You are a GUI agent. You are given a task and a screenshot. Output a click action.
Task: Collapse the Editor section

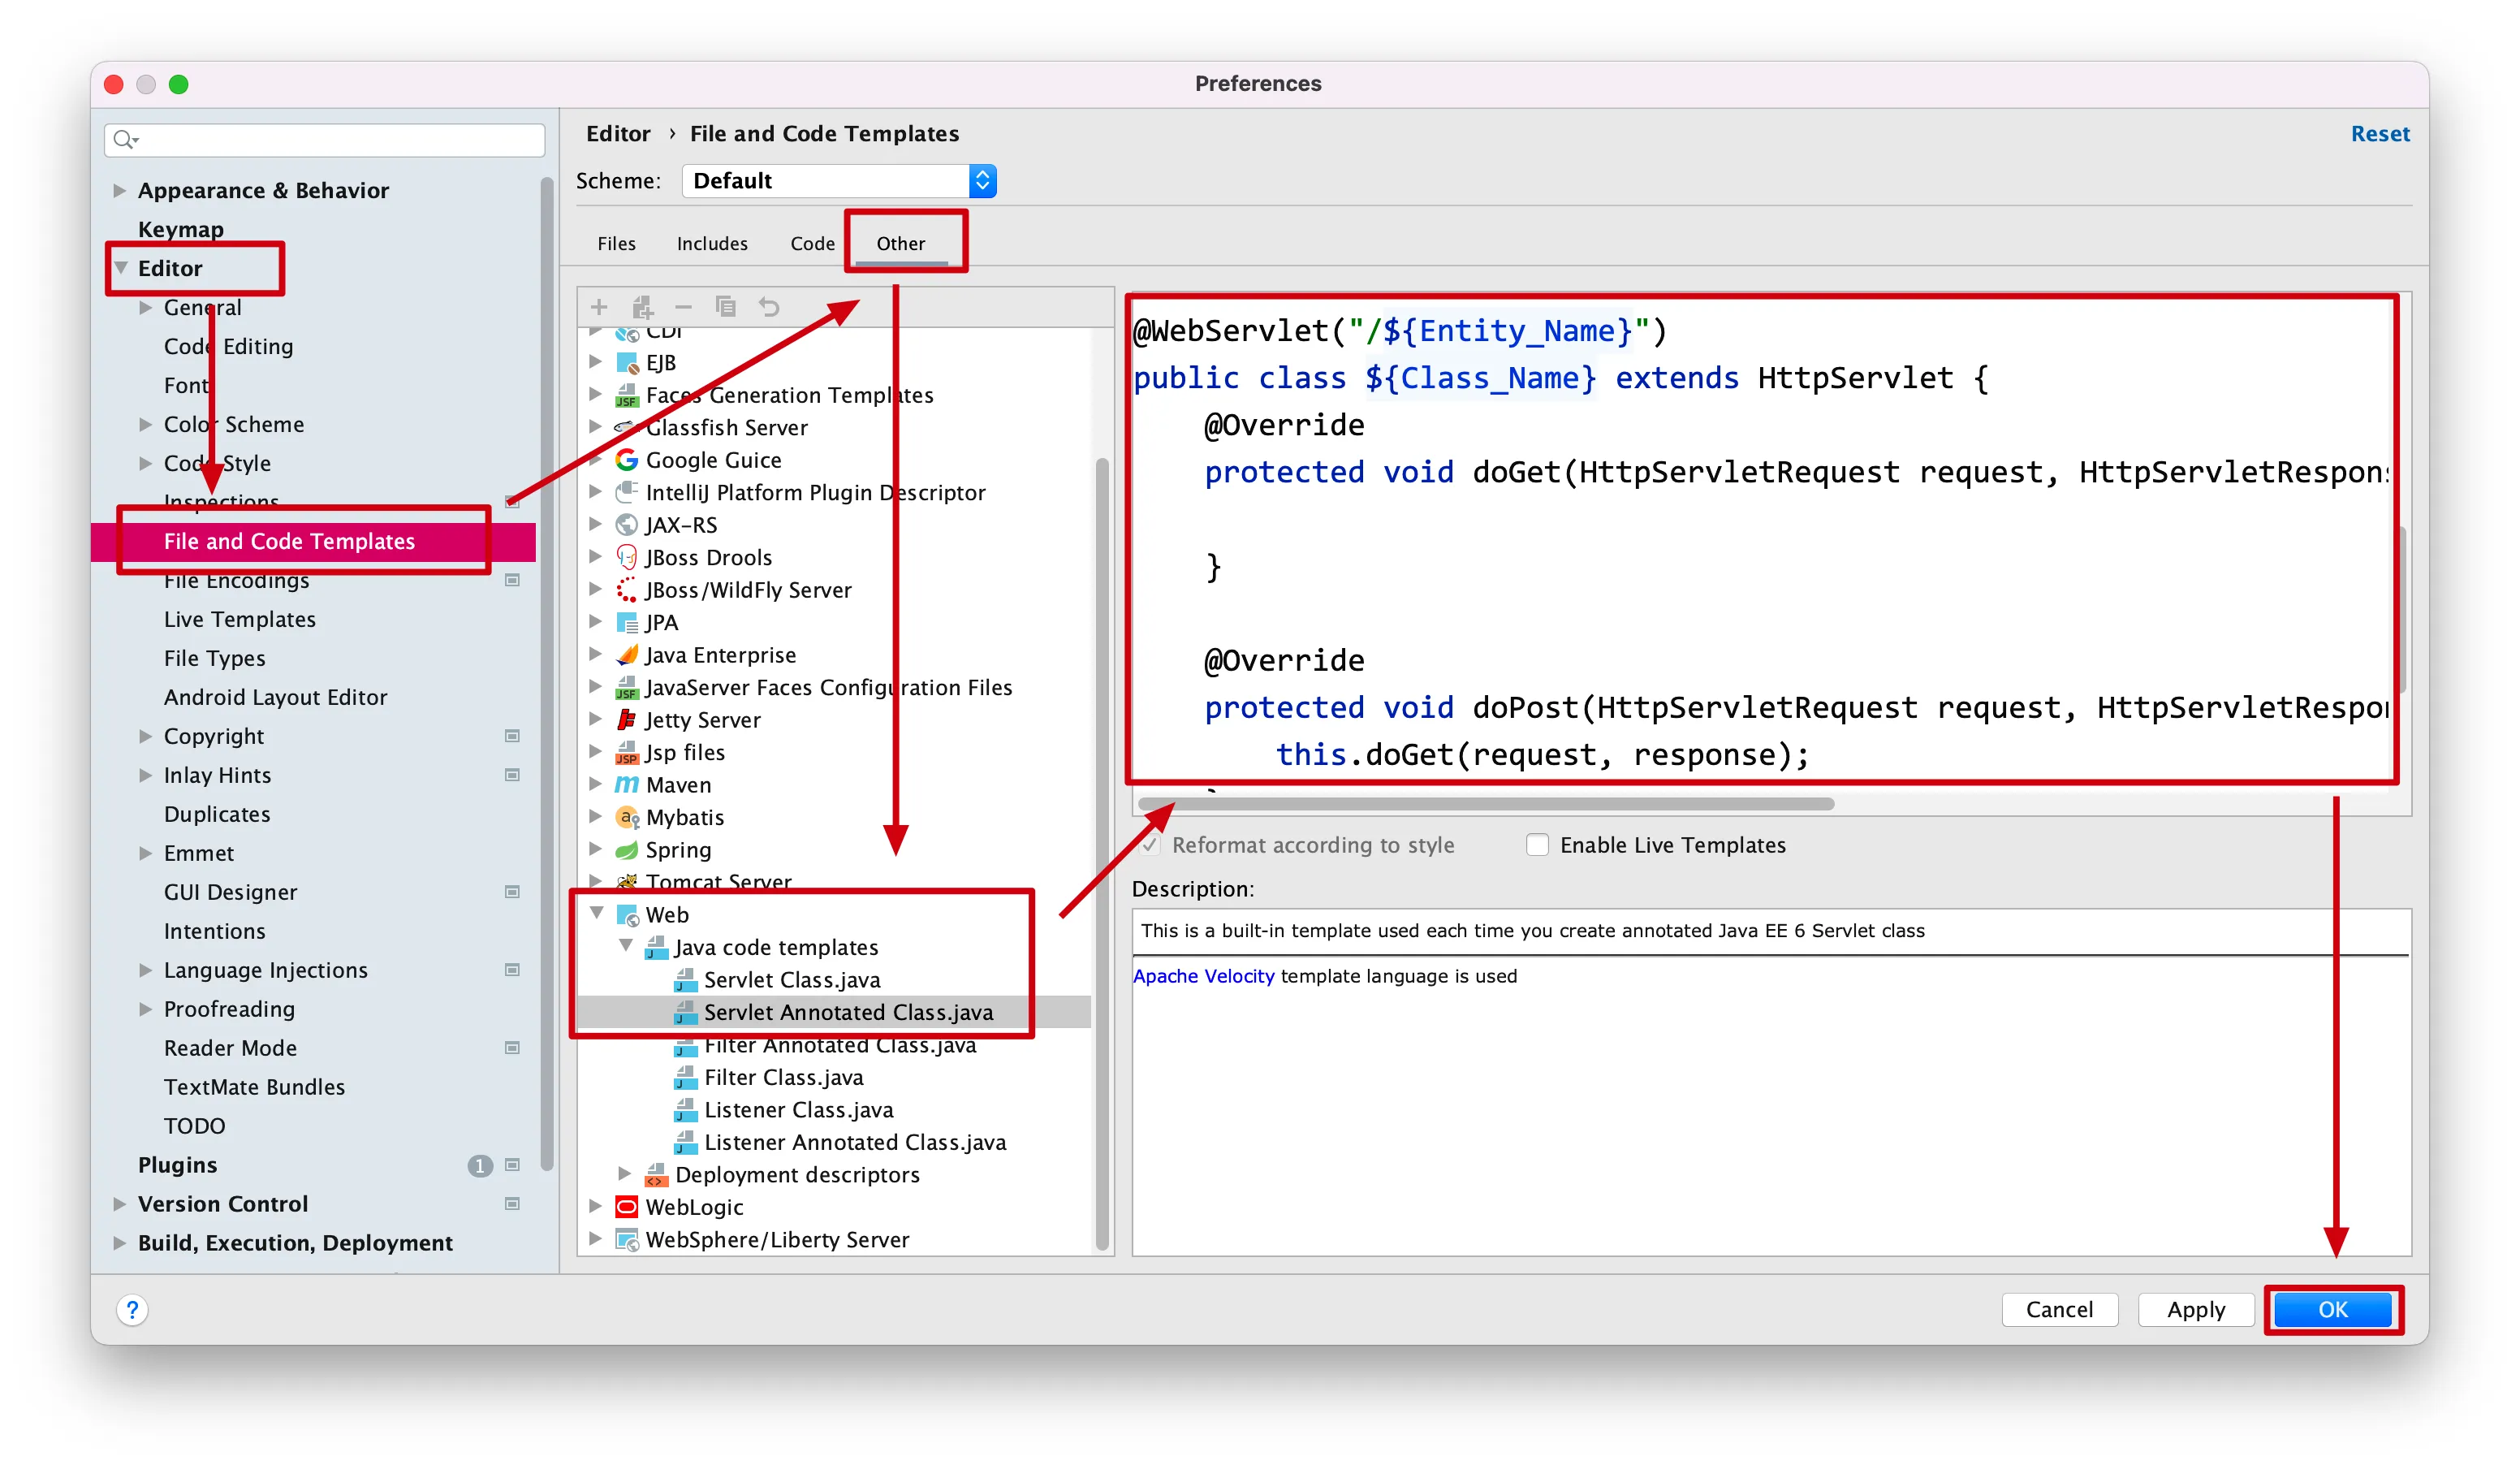pyautogui.click(x=121, y=268)
